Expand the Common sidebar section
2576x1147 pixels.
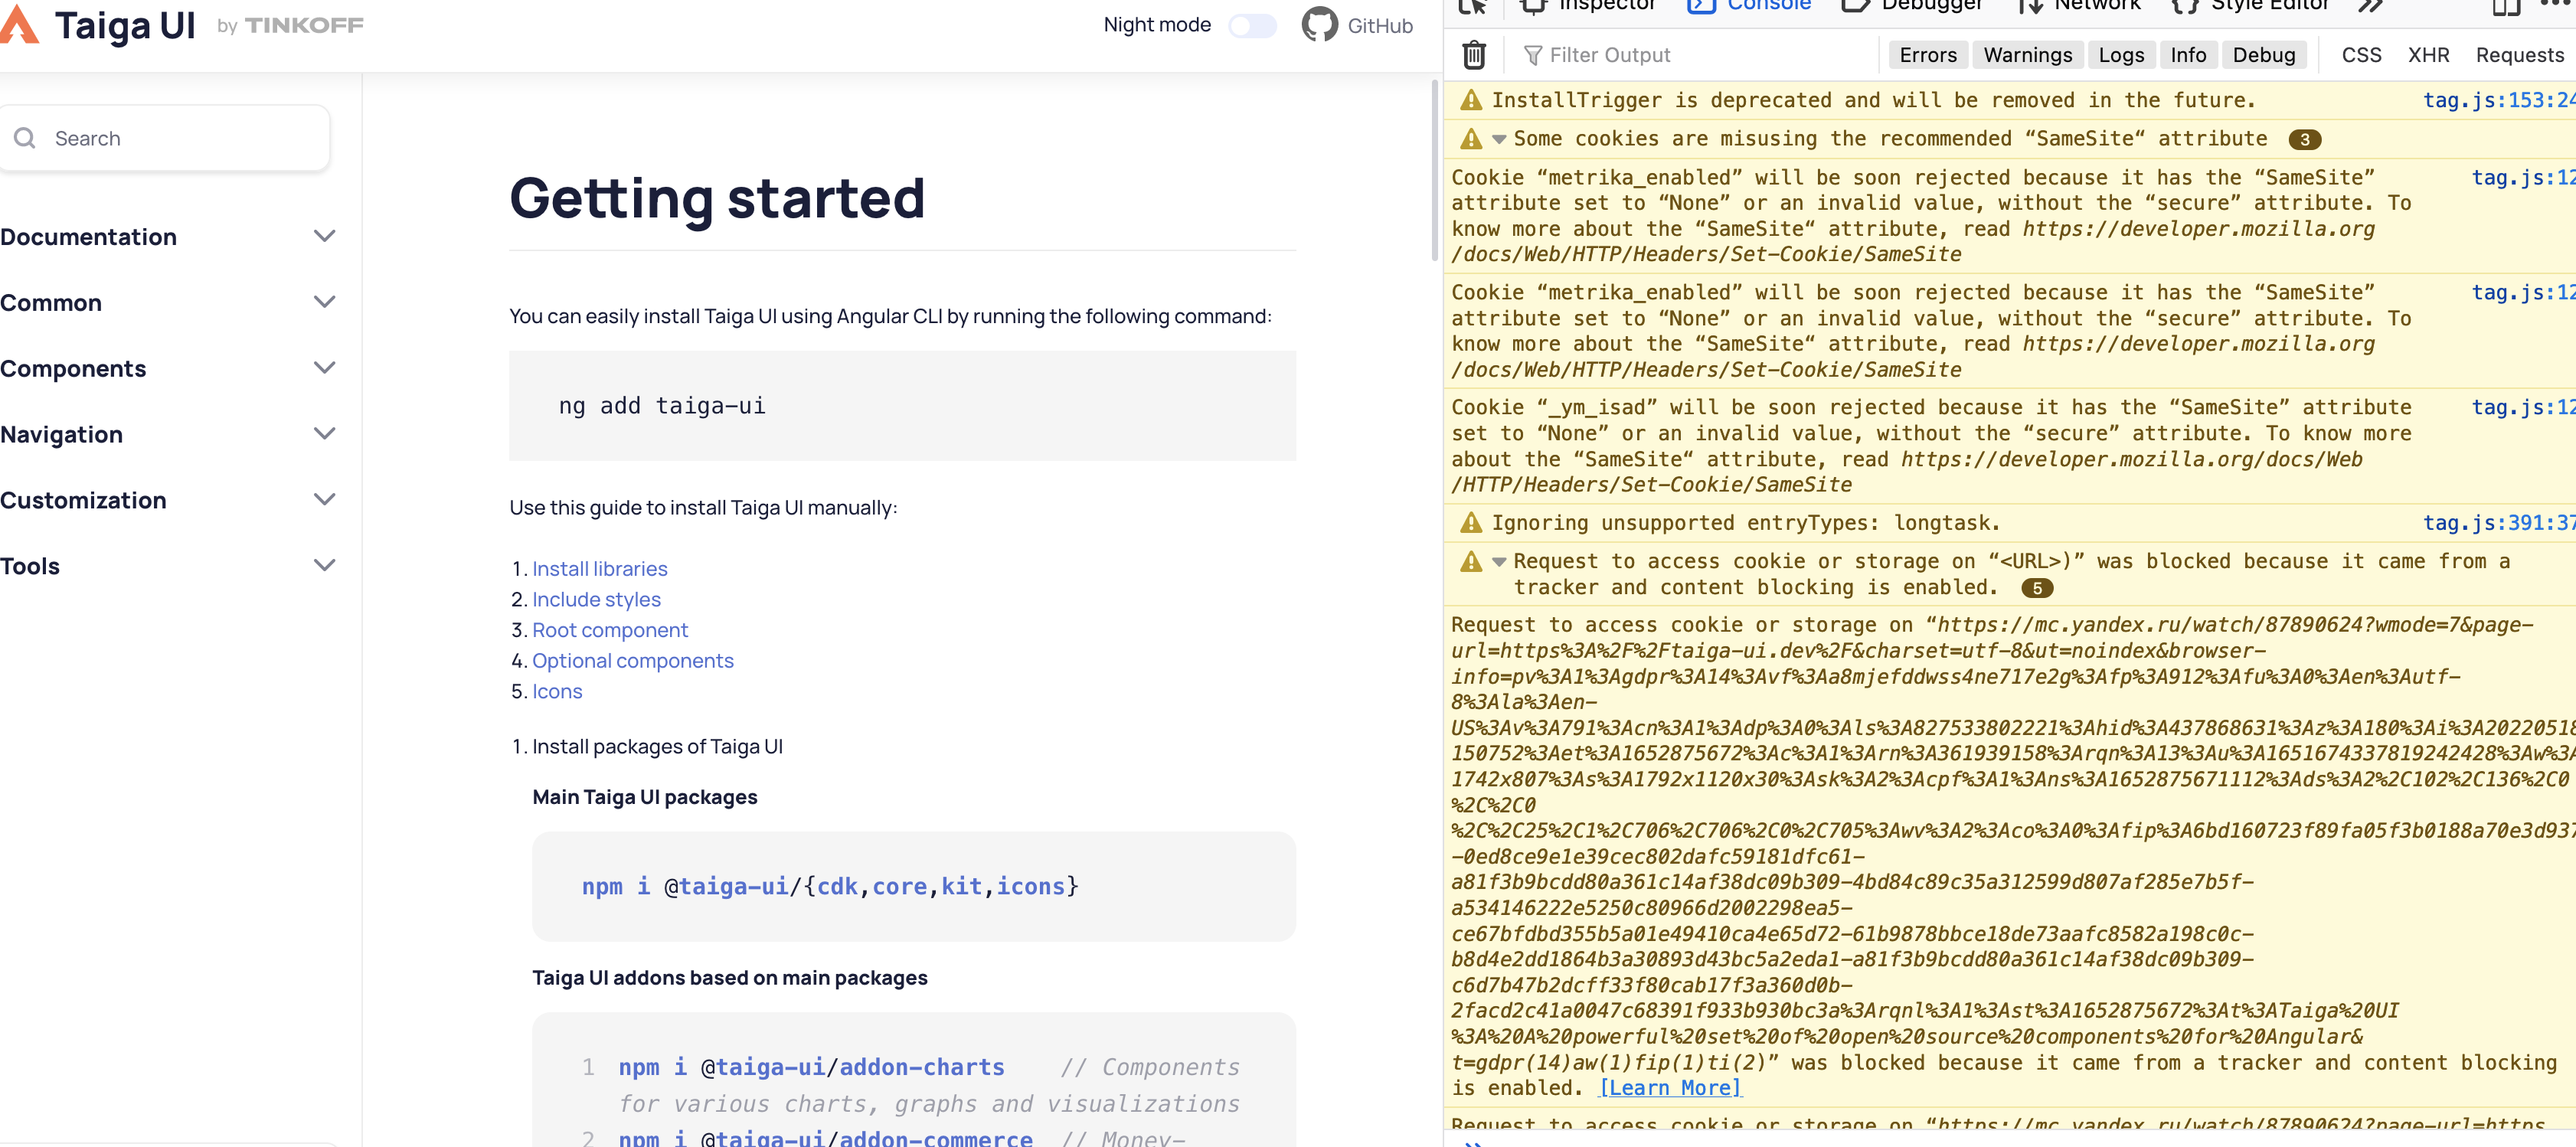tap(168, 303)
